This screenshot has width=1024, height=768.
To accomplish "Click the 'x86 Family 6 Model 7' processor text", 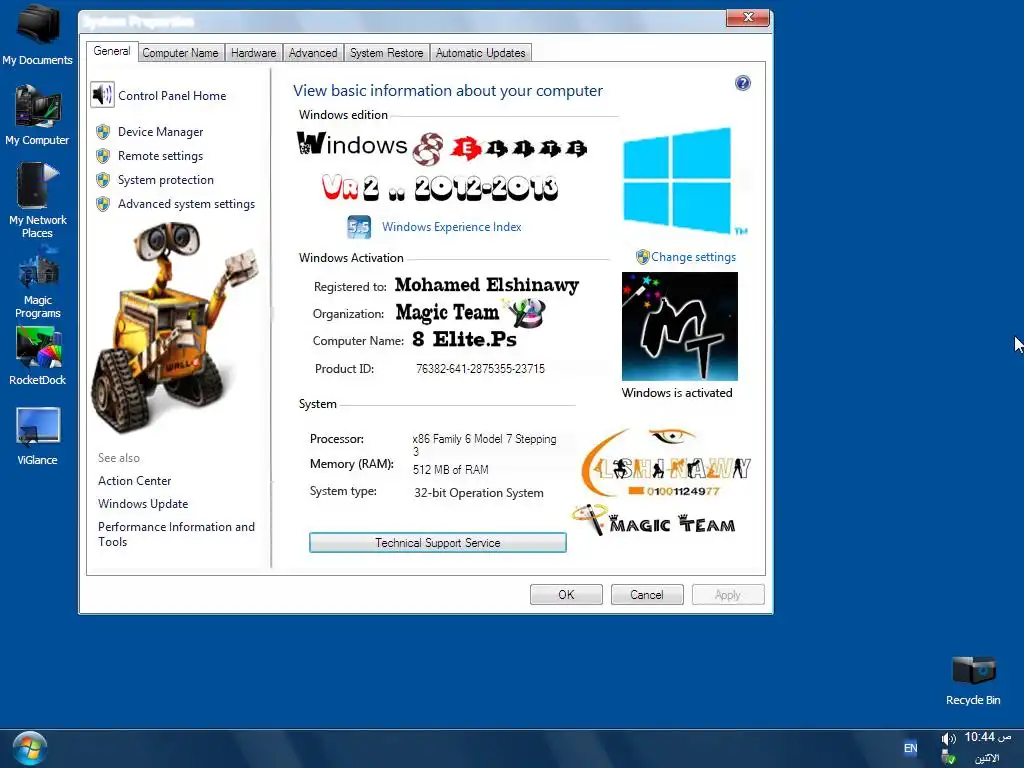I will click(485, 444).
